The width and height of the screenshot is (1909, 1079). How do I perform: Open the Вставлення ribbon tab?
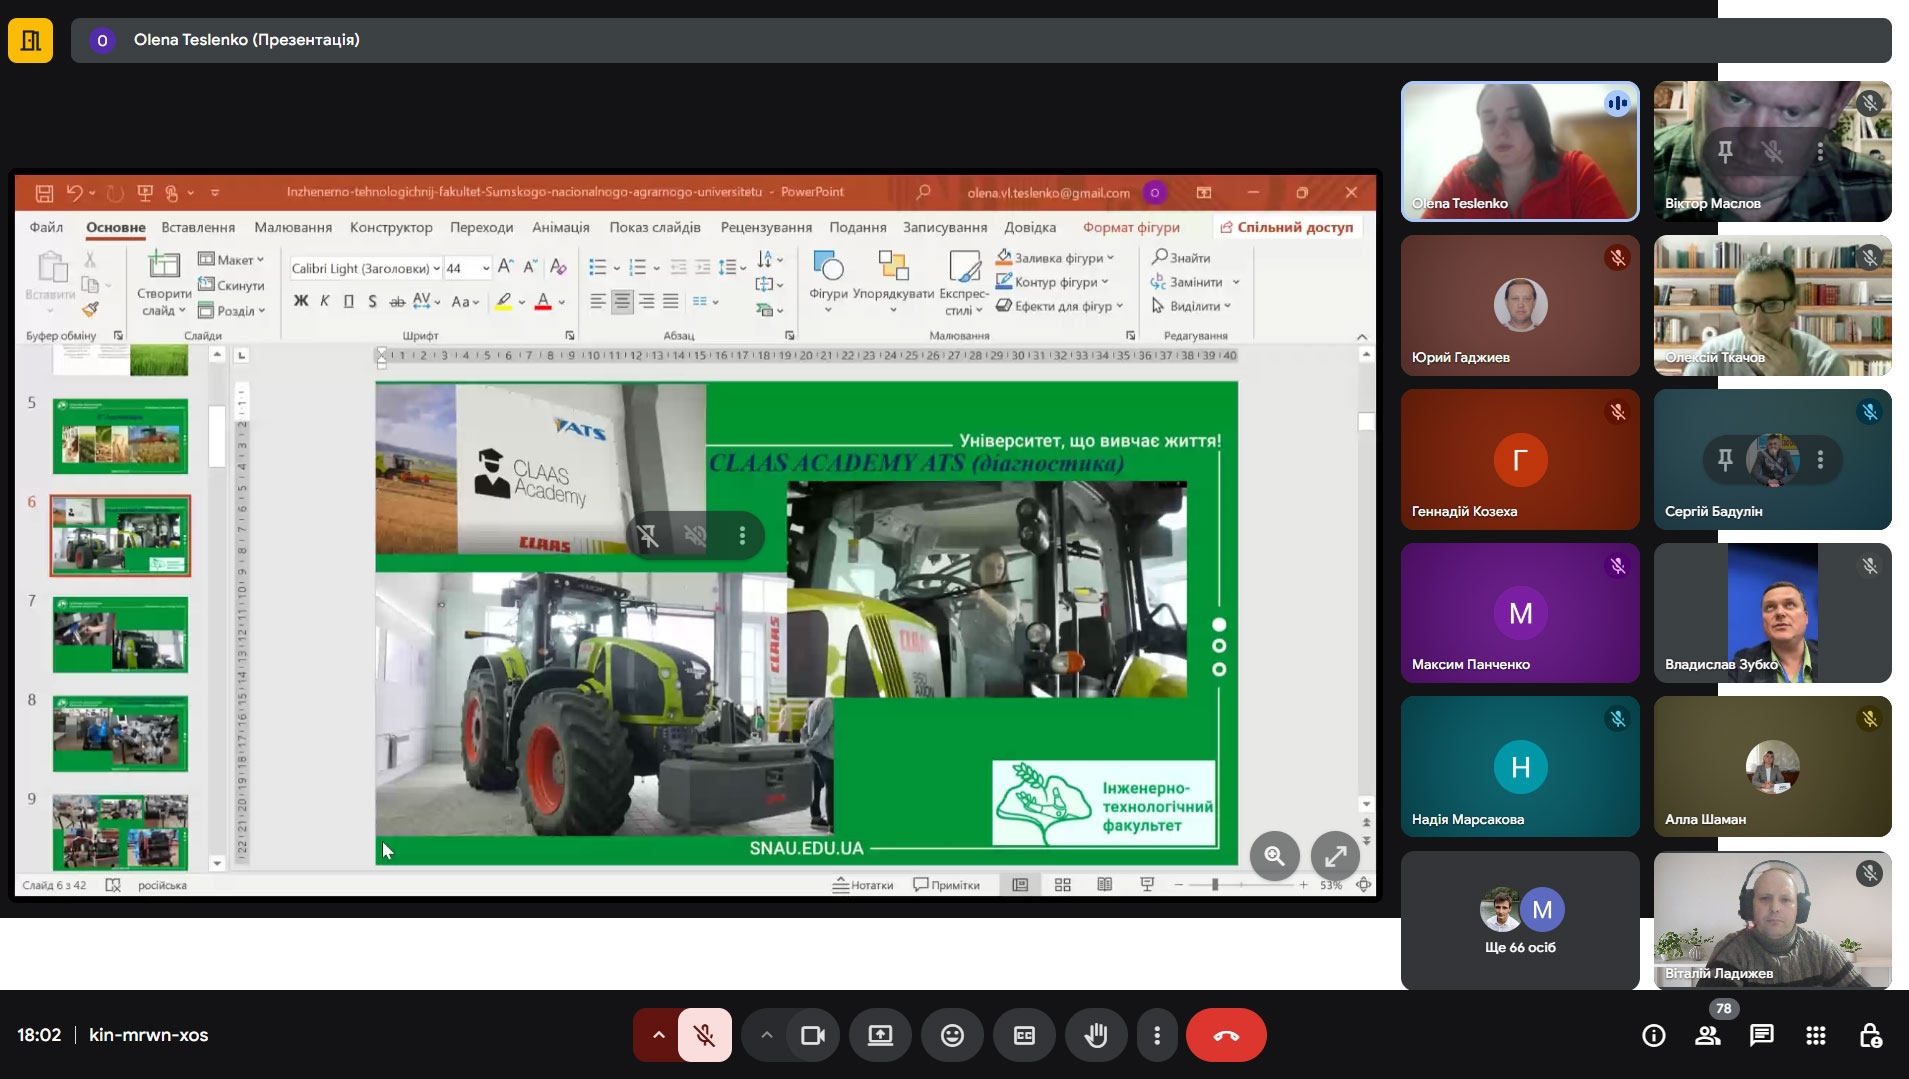(x=198, y=227)
